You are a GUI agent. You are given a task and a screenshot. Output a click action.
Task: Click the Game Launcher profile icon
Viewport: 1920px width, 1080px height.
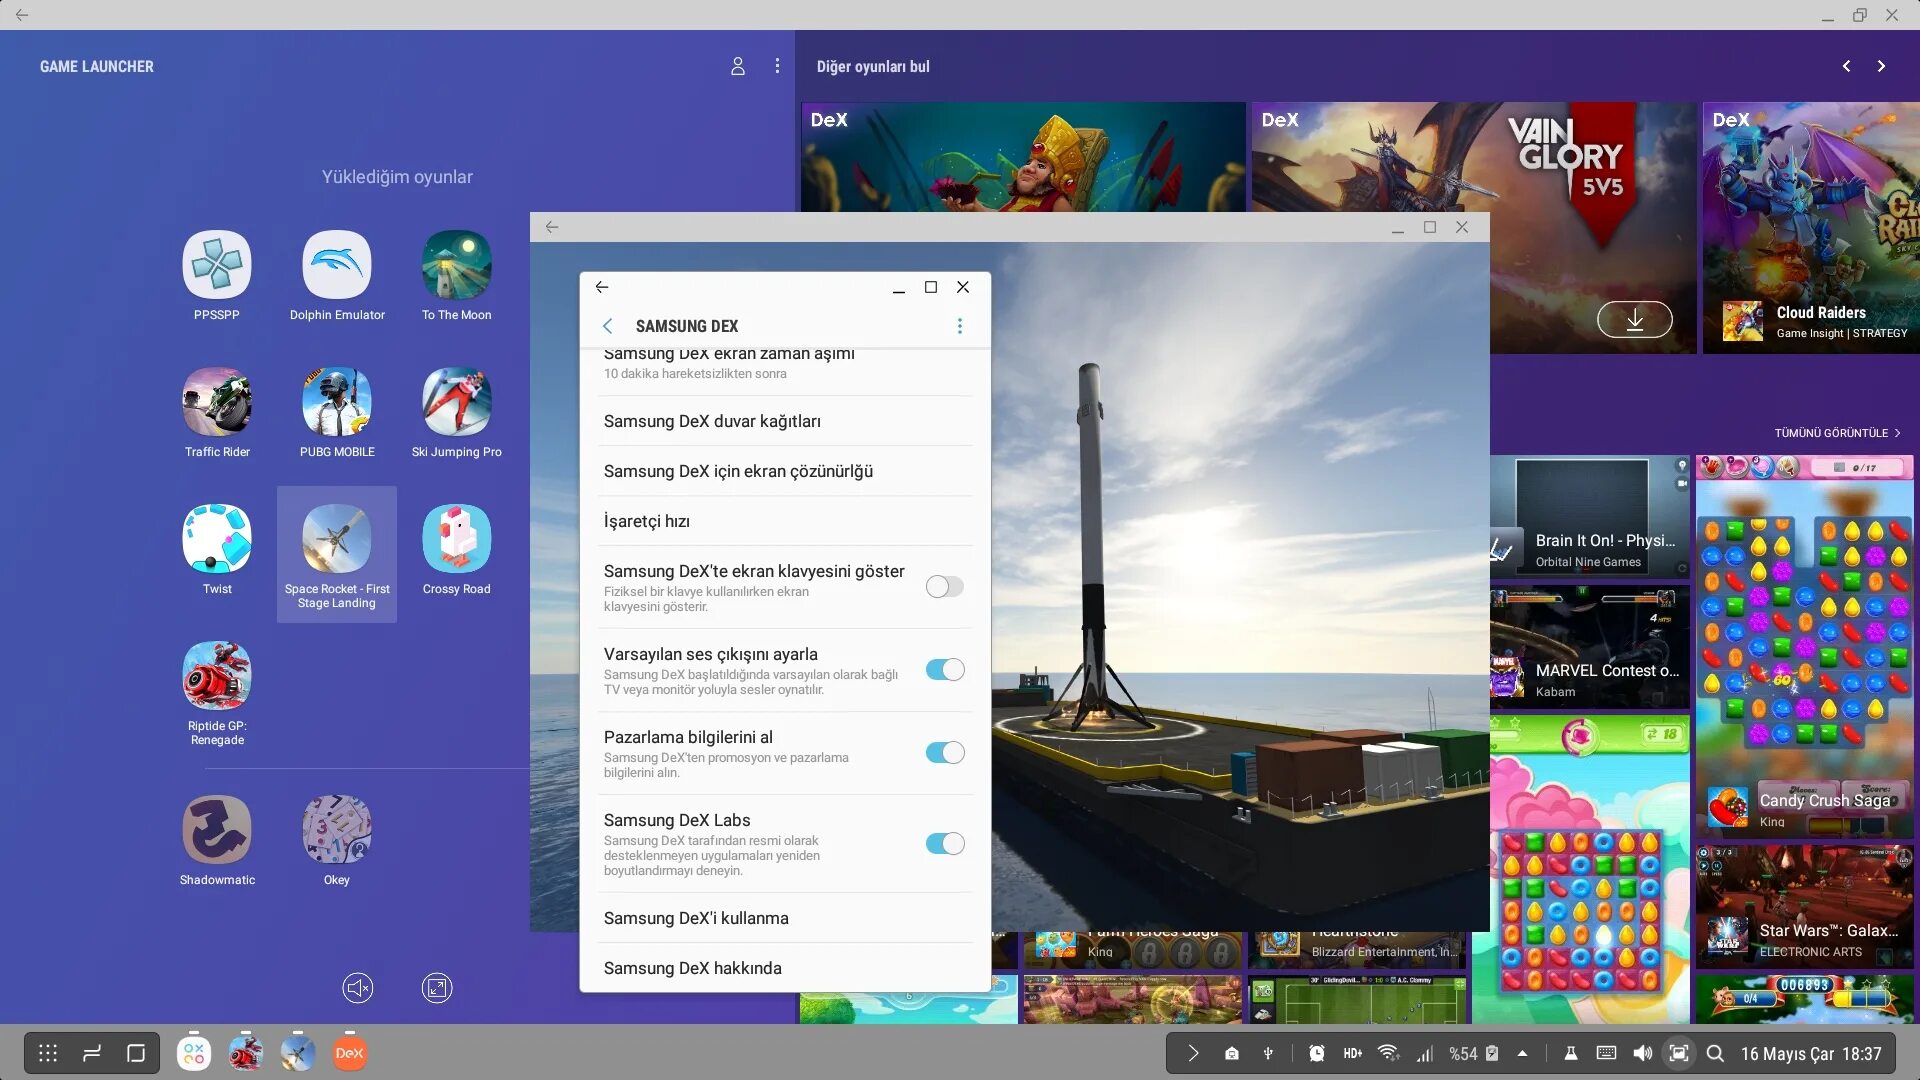(738, 66)
